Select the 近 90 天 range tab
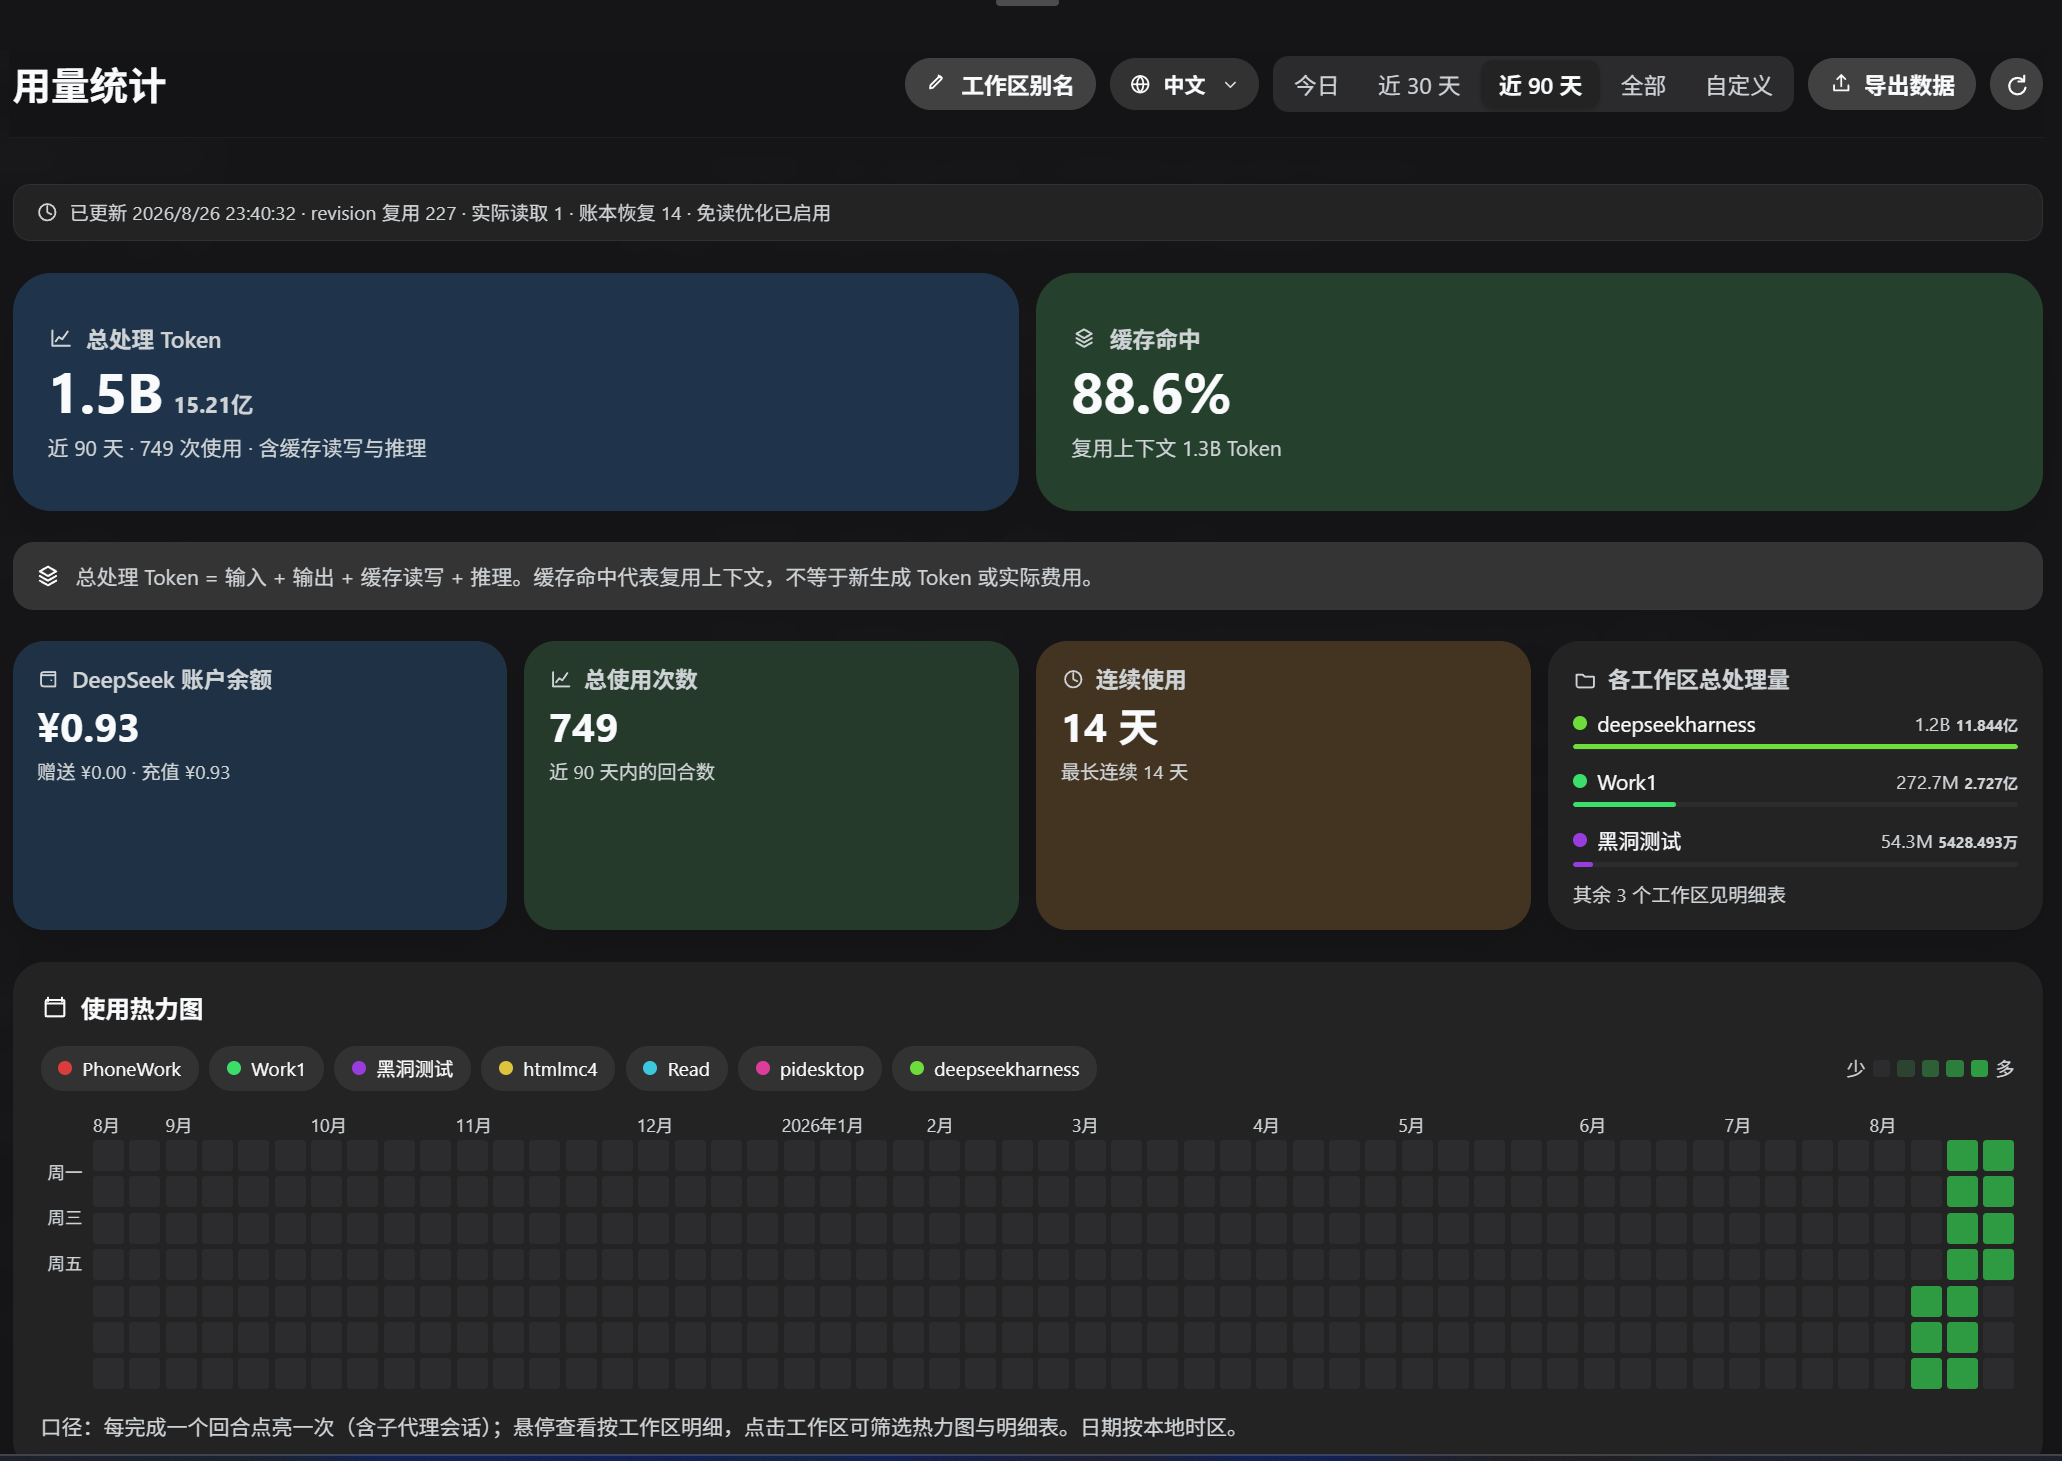 [x=1540, y=85]
